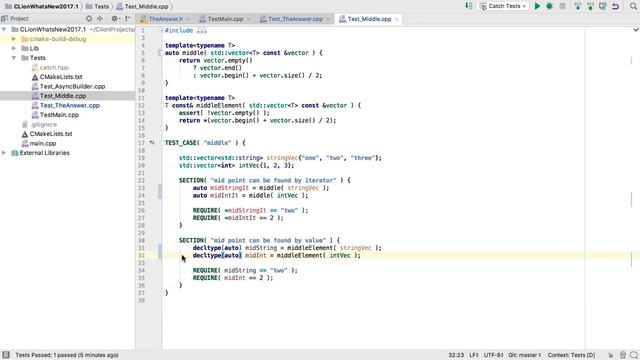Click the grey Stop button in toolbar

click(562, 6)
